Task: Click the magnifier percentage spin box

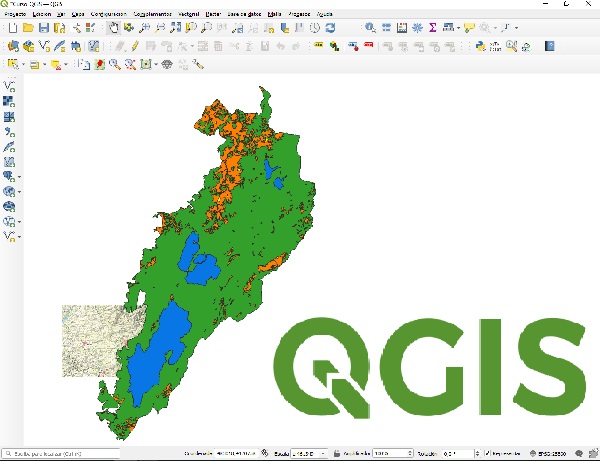Action: coord(393,453)
